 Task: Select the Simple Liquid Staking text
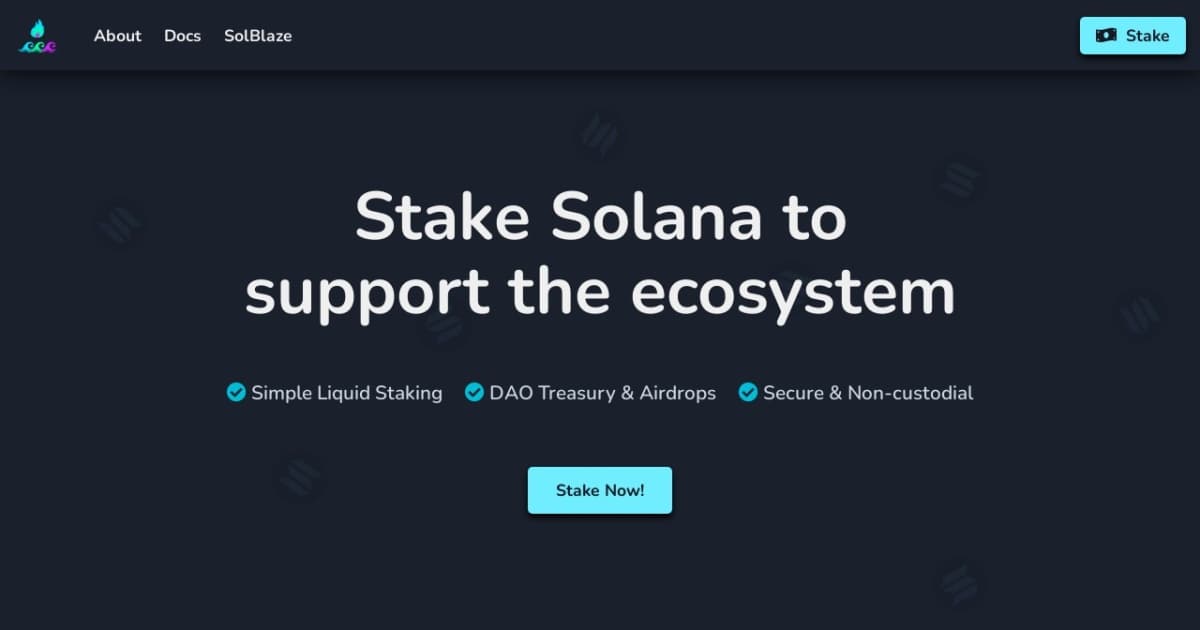coord(346,393)
